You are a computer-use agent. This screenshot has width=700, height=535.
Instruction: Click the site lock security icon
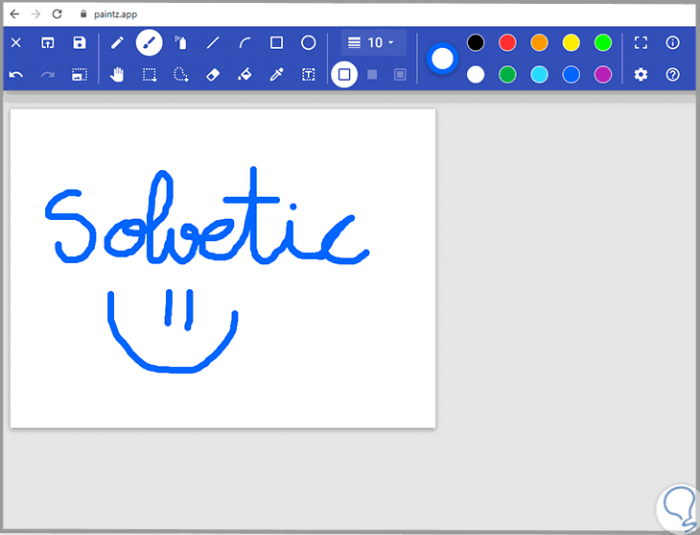tap(83, 14)
